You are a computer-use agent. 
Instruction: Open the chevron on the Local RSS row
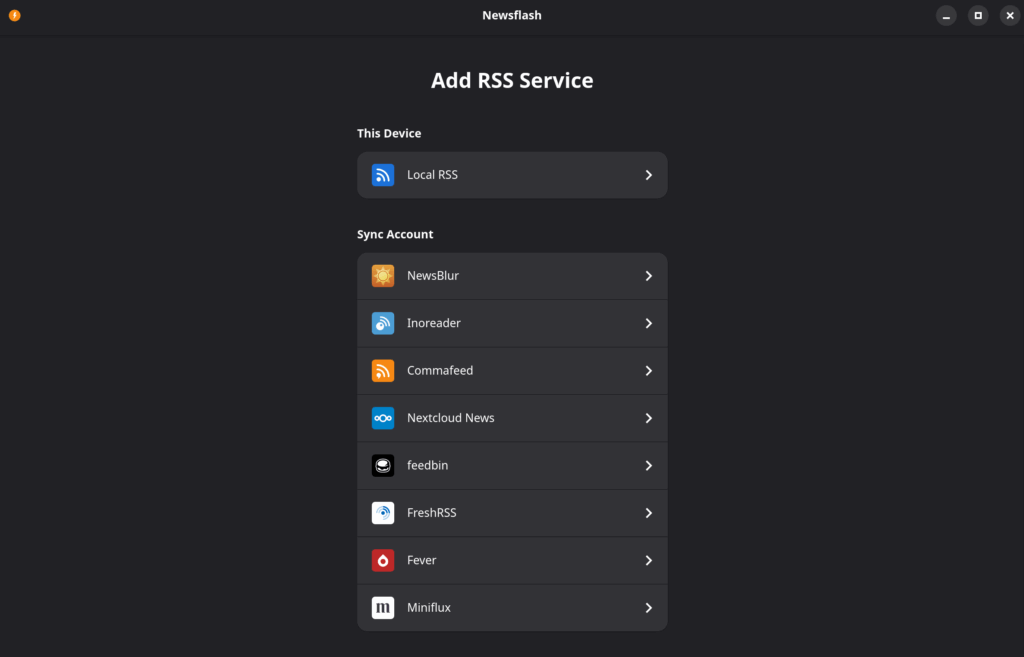pyautogui.click(x=648, y=175)
